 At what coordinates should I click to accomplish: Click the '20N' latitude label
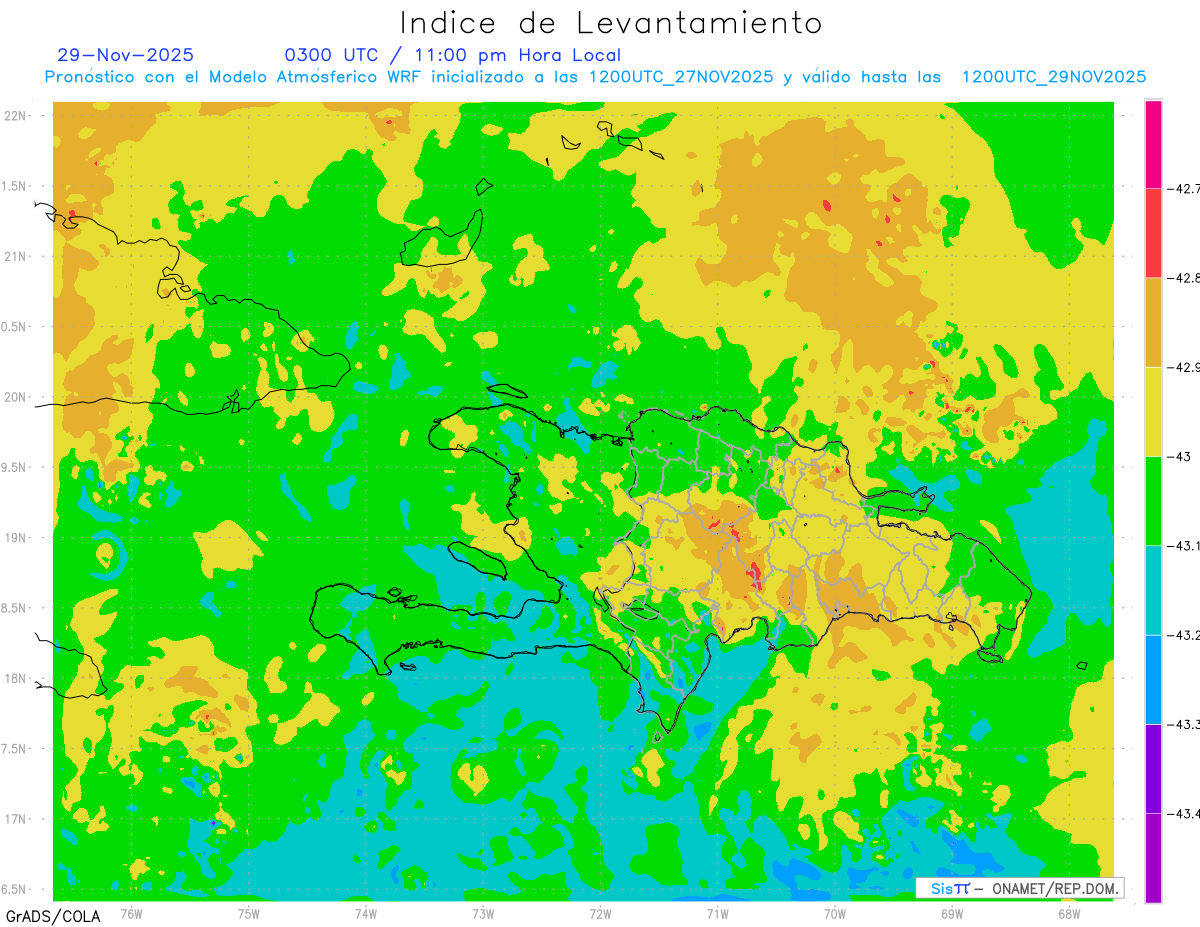(15, 397)
